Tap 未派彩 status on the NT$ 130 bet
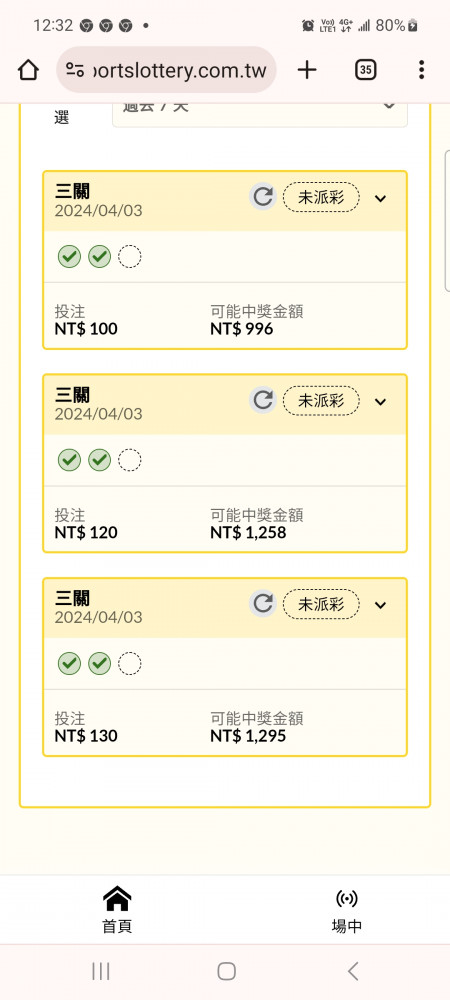Viewport: 450px width, 1000px height. pyautogui.click(x=321, y=605)
